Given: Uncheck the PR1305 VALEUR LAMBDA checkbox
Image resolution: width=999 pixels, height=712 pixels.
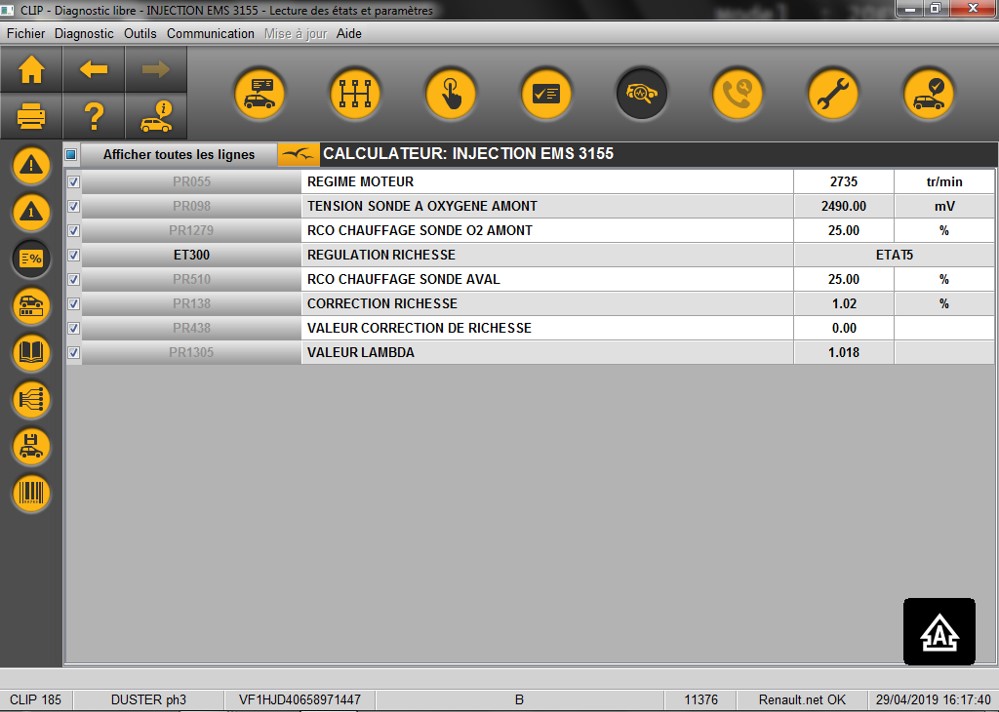Looking at the screenshot, I should 73,352.
